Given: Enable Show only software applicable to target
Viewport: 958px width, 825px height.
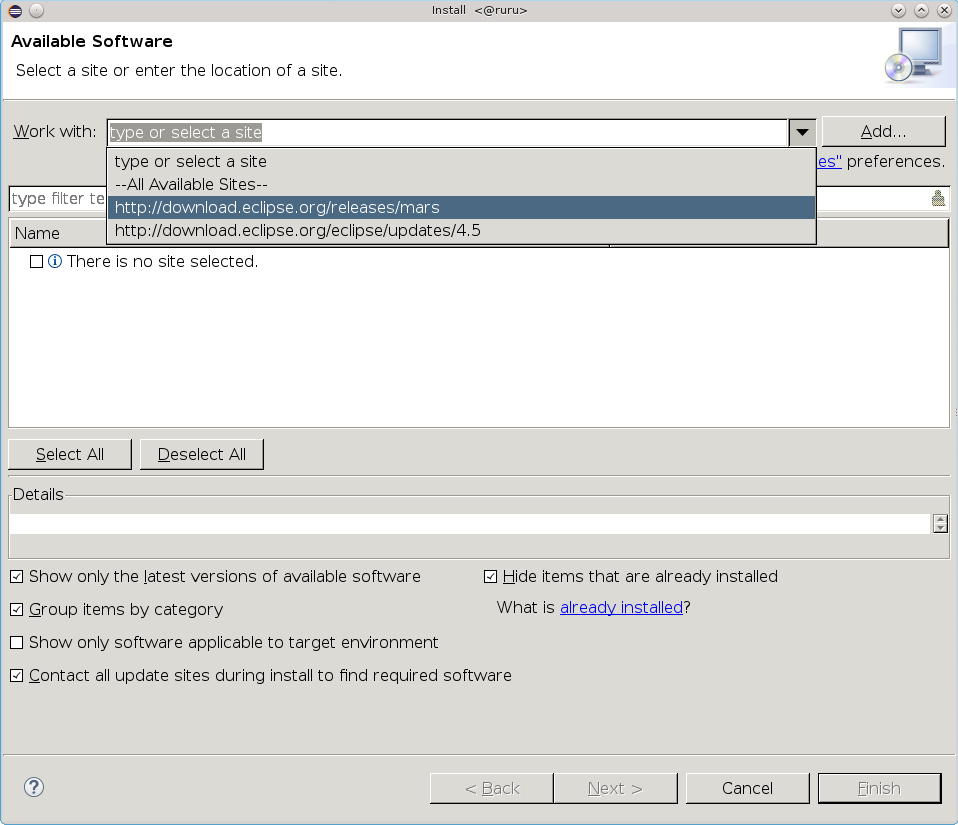Looking at the screenshot, I should (17, 643).
